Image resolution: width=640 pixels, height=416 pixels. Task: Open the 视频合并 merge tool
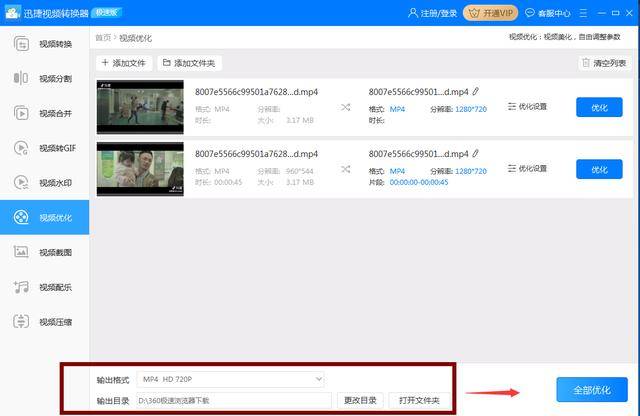[x=44, y=113]
